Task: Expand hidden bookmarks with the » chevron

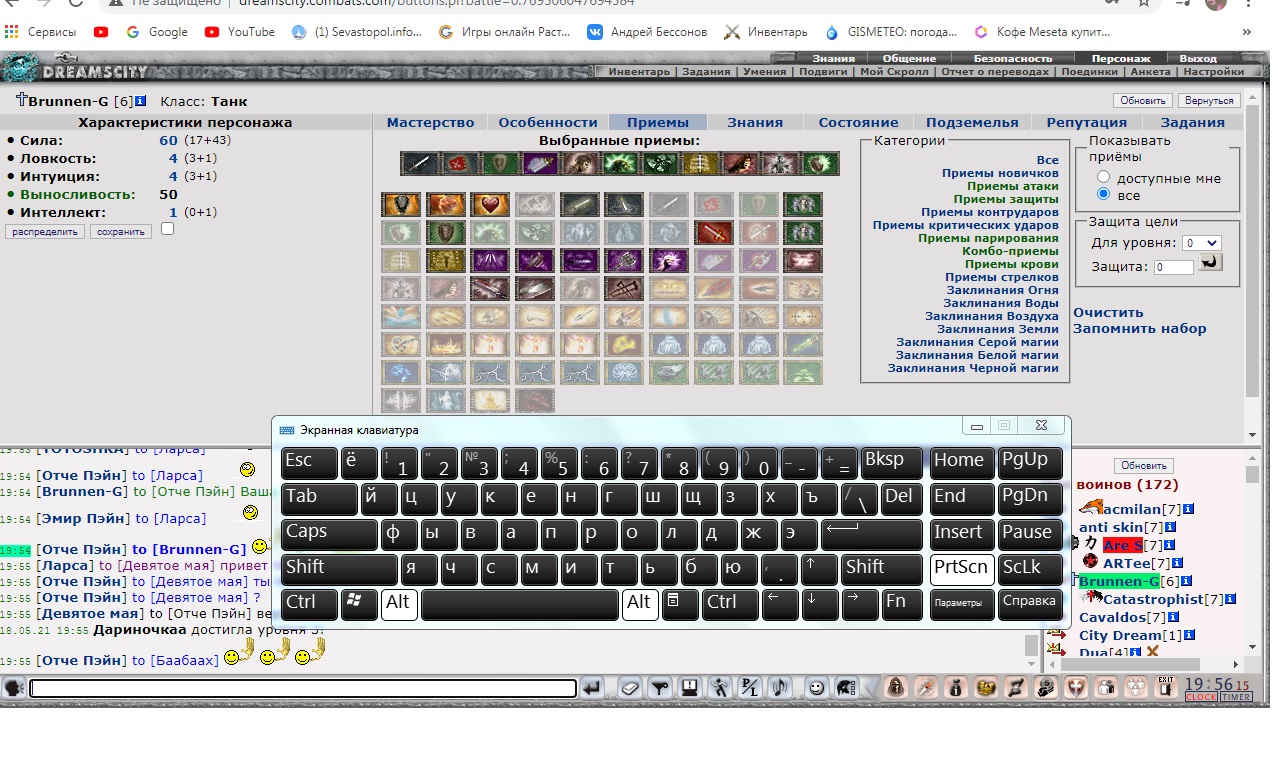Action: click(x=1247, y=32)
